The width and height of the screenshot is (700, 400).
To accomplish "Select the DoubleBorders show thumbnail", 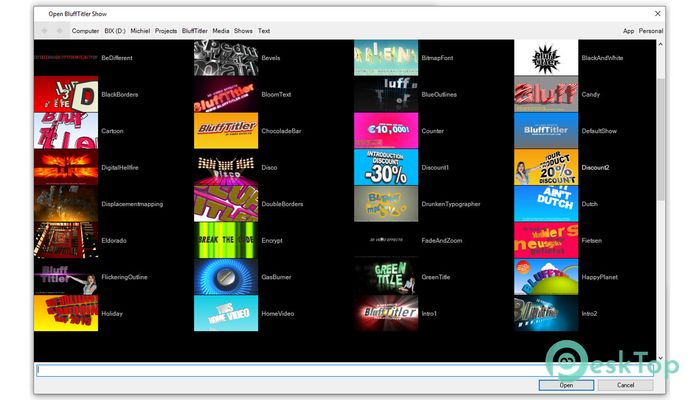I will pyautogui.click(x=226, y=204).
